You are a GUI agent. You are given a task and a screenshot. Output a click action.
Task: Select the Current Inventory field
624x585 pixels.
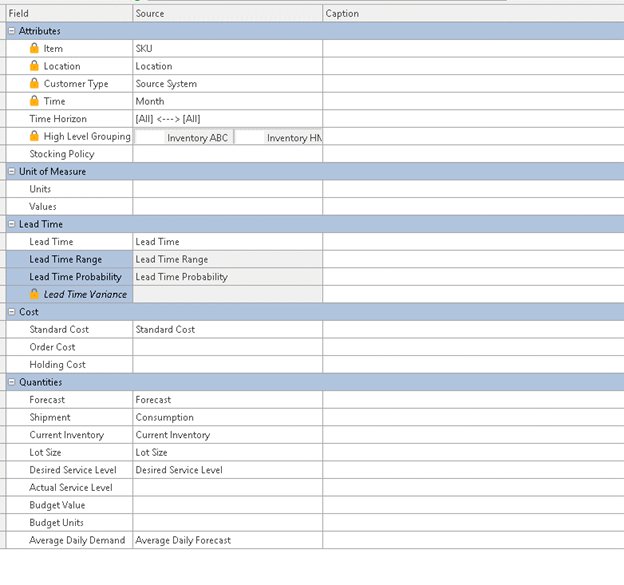tap(69, 435)
